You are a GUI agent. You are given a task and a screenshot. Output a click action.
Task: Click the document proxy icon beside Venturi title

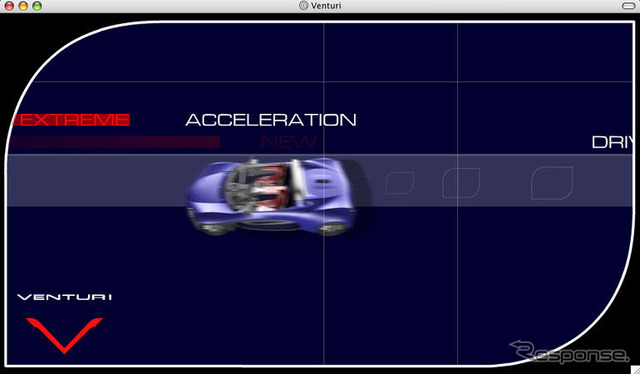click(303, 5)
